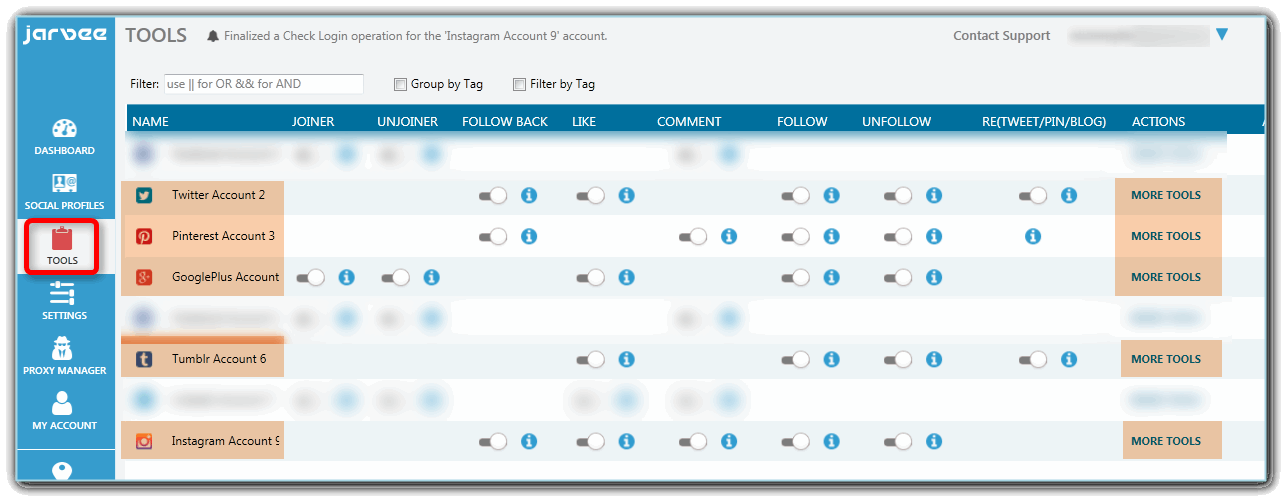Click Instagram Comment info icon
Viewport: 1282px width, 497px height.
729,441
